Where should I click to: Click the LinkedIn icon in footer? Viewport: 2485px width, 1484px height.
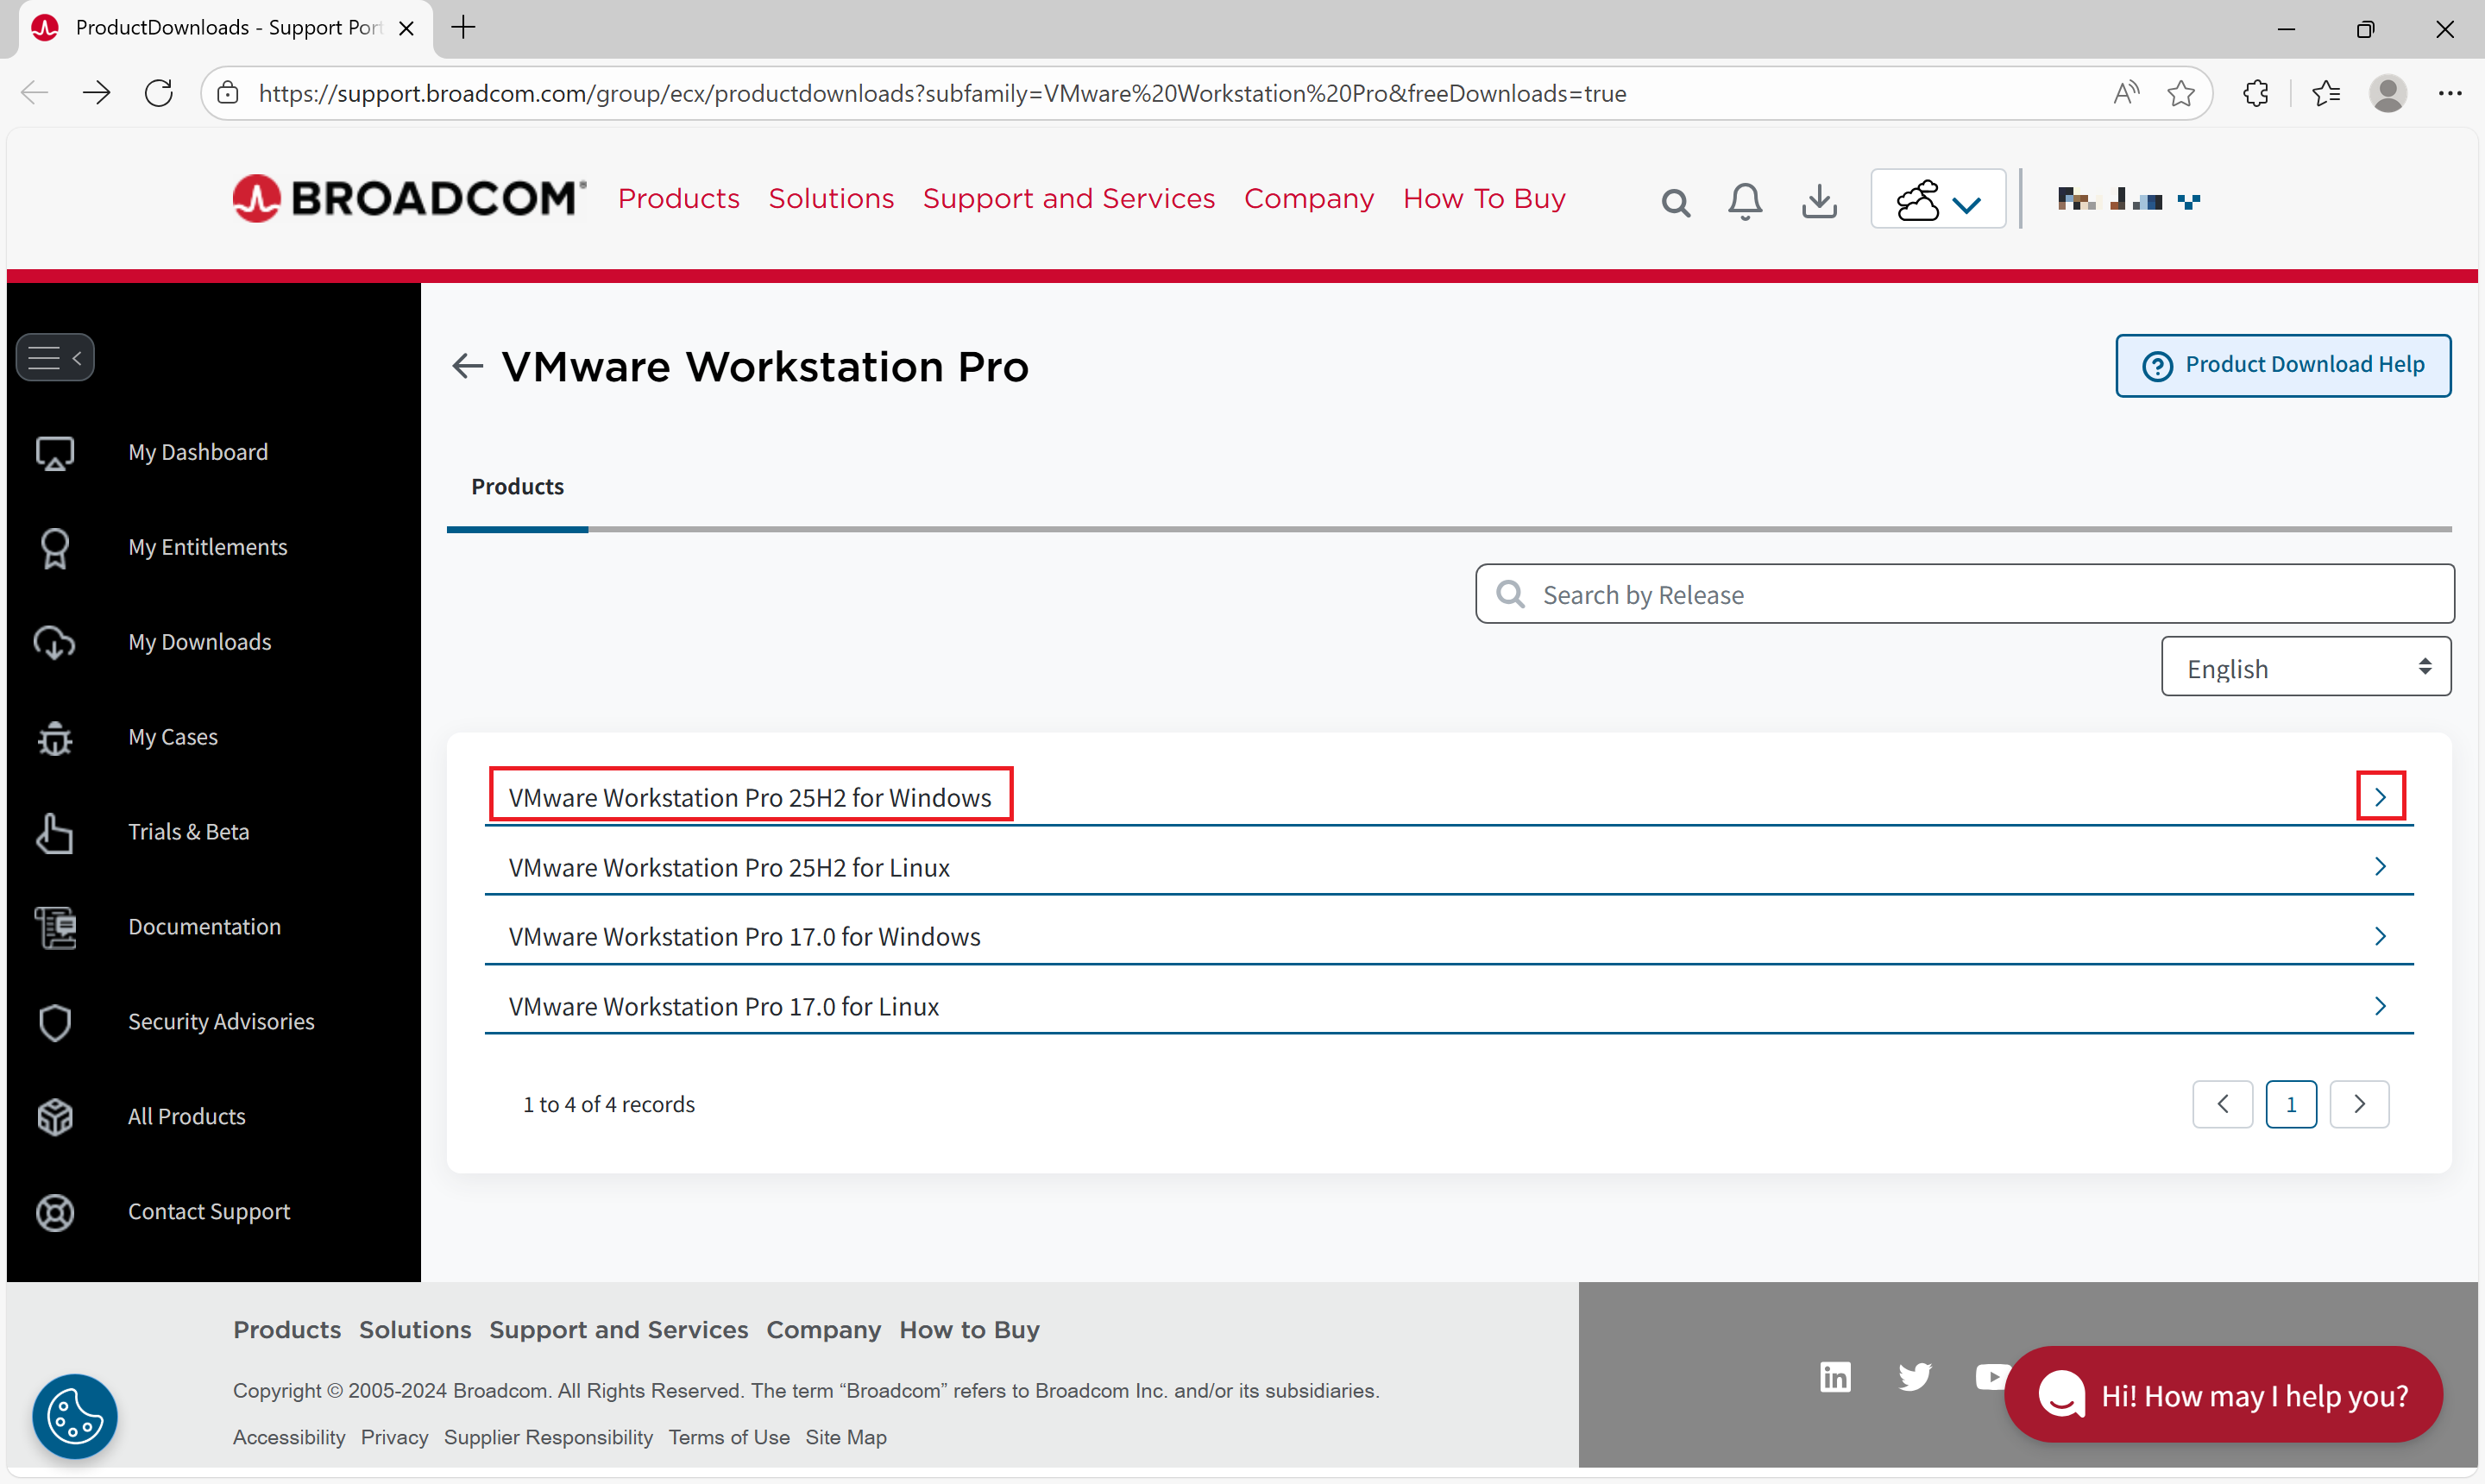(x=1835, y=1377)
